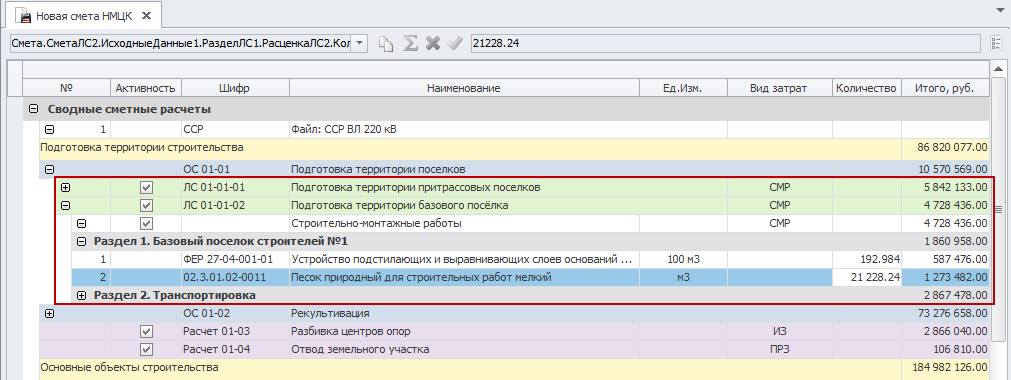Open the formula path dropdown
Screen dimensions: 1011x380
point(360,44)
